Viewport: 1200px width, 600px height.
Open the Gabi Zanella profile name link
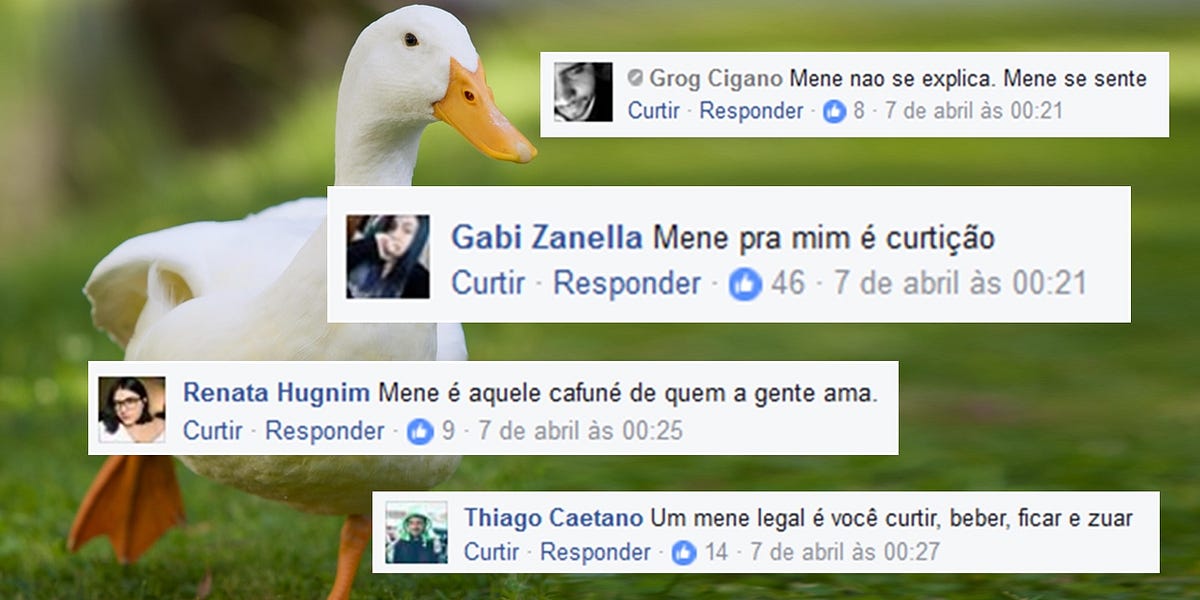coord(547,238)
